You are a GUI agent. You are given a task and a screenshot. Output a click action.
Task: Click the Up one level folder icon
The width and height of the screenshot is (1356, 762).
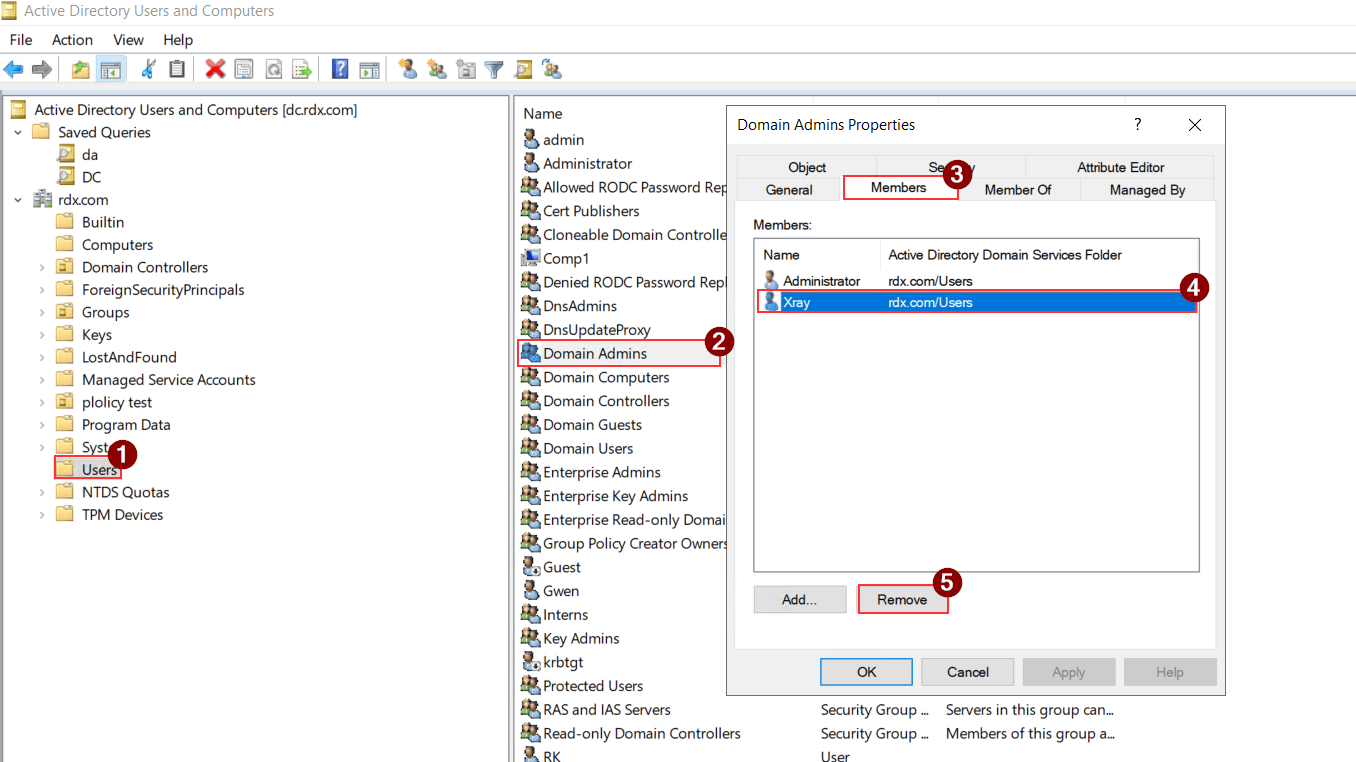(80, 69)
